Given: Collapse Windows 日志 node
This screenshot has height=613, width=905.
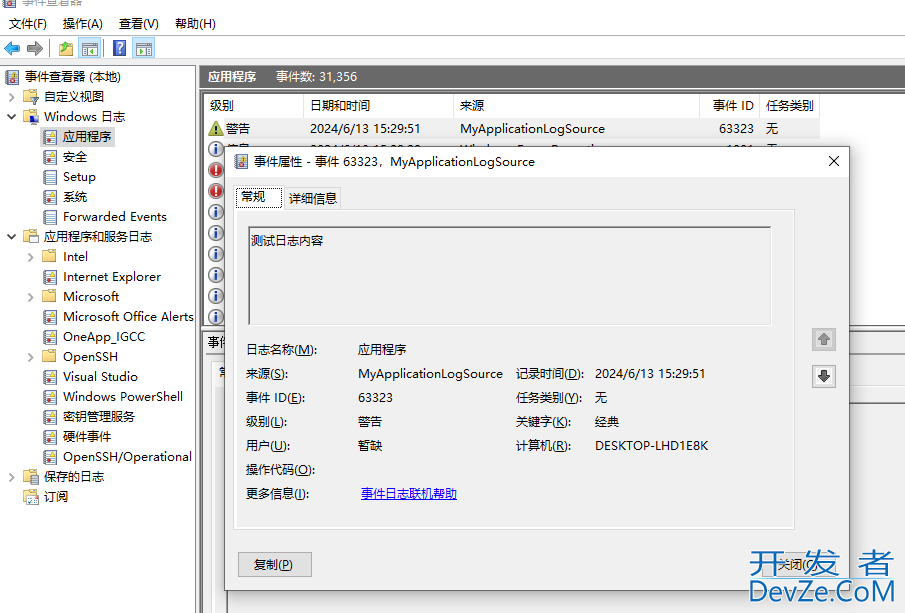Looking at the screenshot, I should click(x=12, y=117).
